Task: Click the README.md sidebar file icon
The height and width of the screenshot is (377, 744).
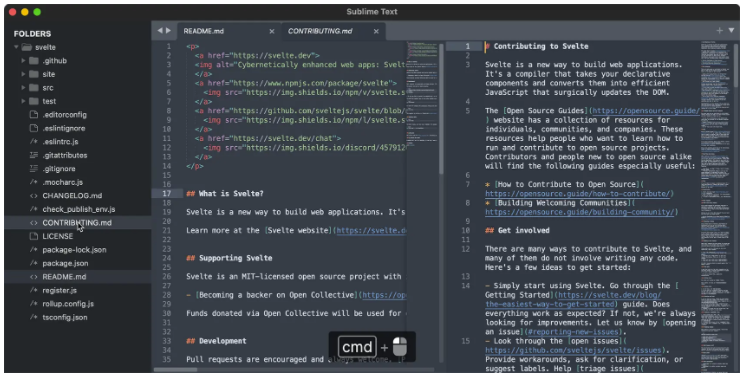Action: click(34, 277)
